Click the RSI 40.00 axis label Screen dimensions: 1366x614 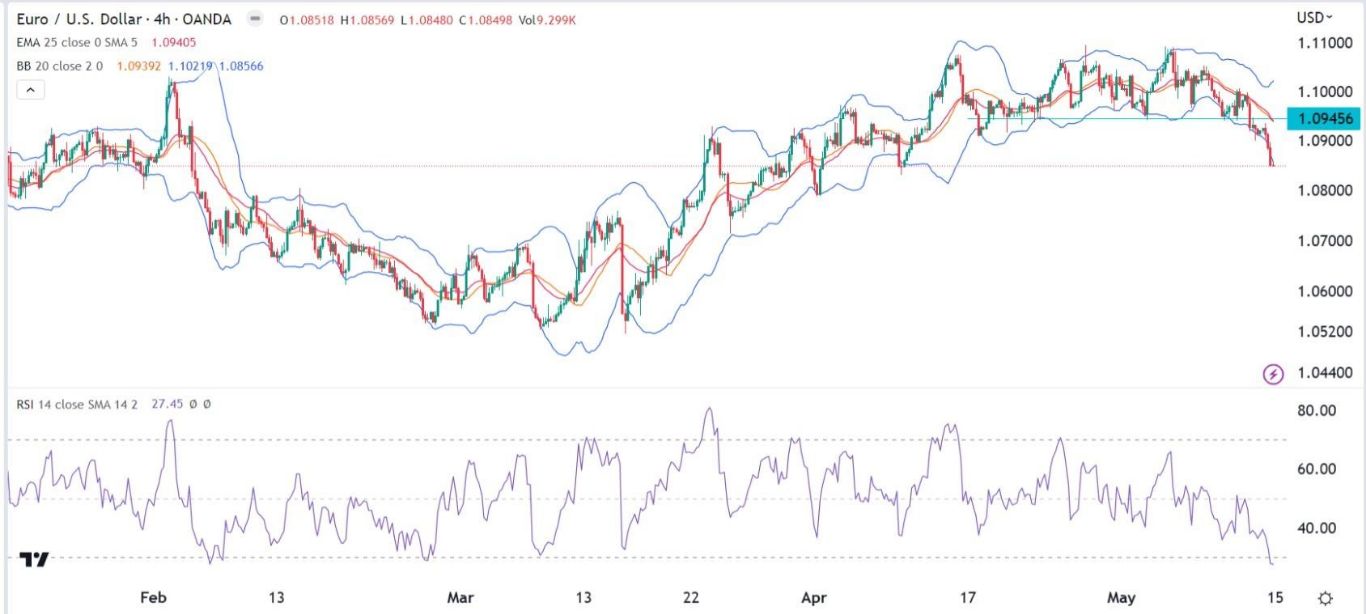[1317, 528]
